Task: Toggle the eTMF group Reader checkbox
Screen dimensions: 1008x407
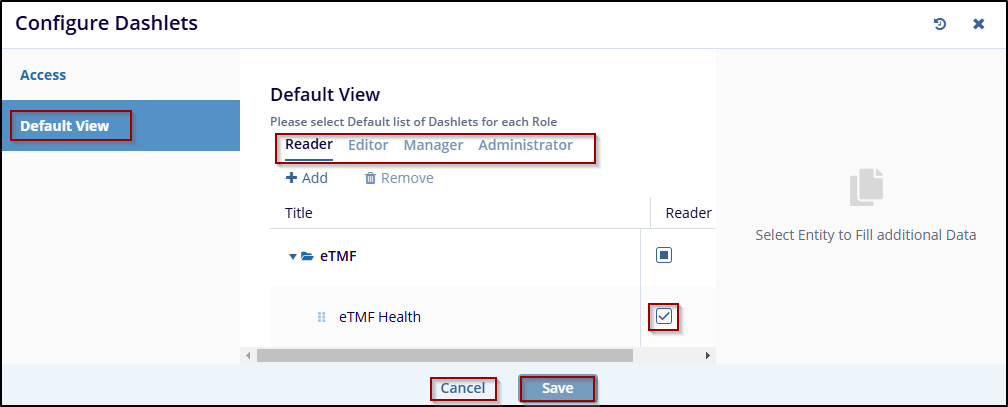Action: 664,255
